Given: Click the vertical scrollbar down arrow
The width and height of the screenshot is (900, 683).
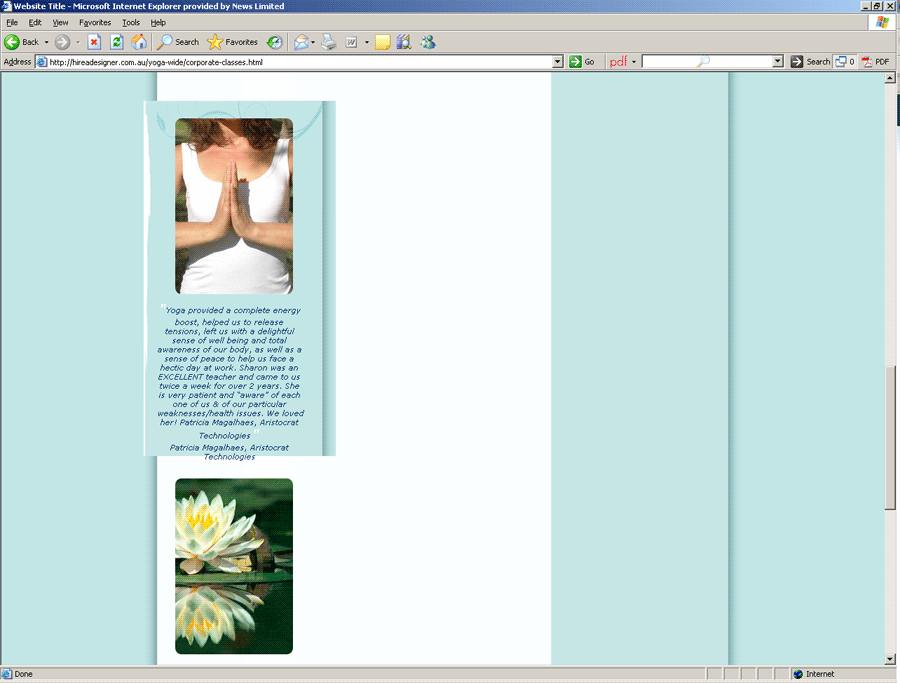Looking at the screenshot, I should click(x=890, y=659).
